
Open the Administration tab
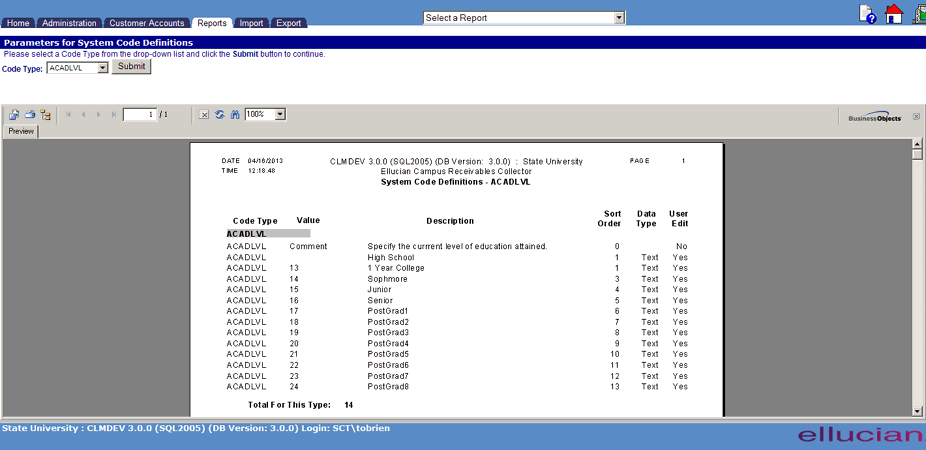[70, 23]
